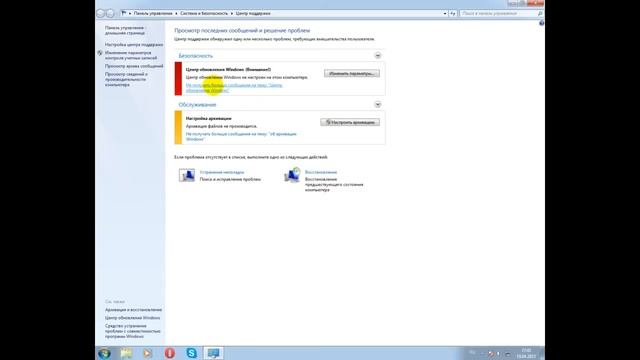Viewport: 640px width, 360px height.
Task: Click the taskbar clock
Action: coord(526,353)
